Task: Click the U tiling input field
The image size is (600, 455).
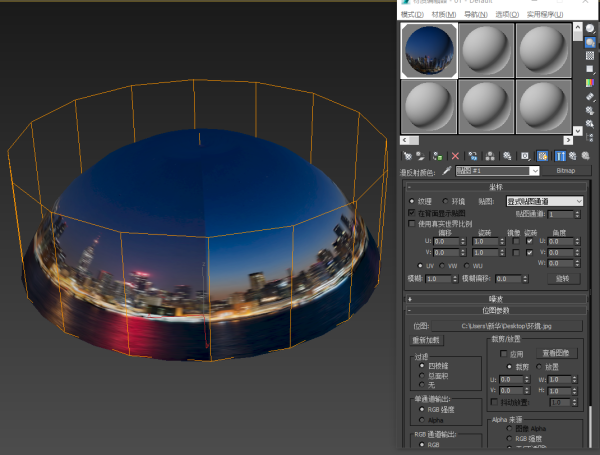Action: tap(485, 241)
